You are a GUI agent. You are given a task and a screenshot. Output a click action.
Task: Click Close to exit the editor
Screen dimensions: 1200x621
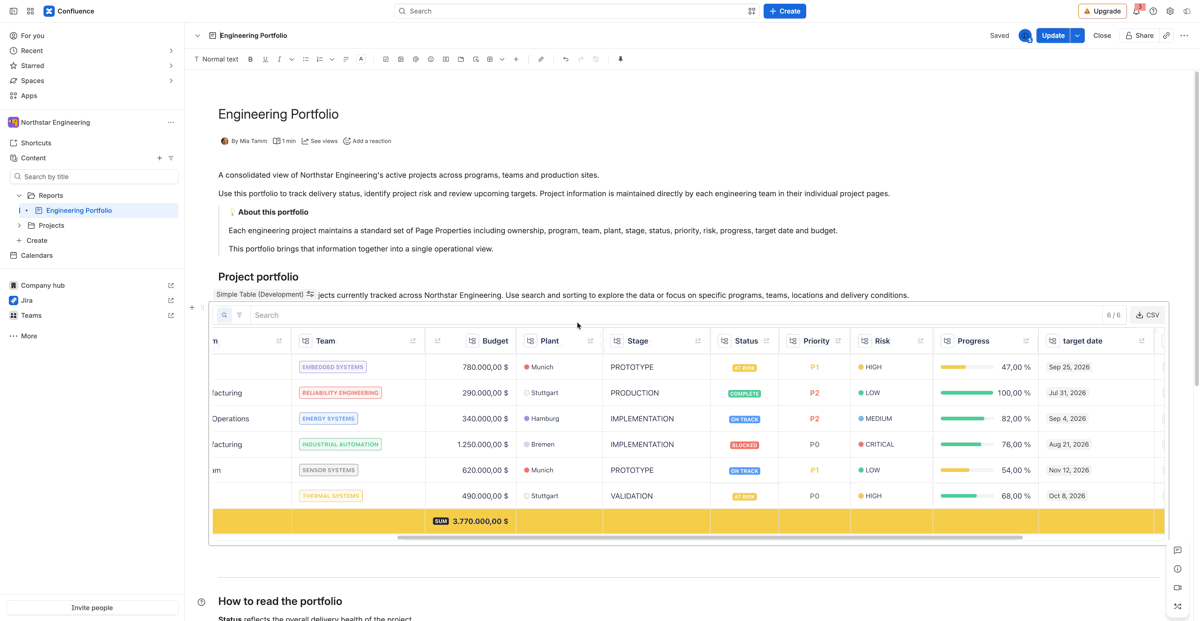(x=1101, y=36)
